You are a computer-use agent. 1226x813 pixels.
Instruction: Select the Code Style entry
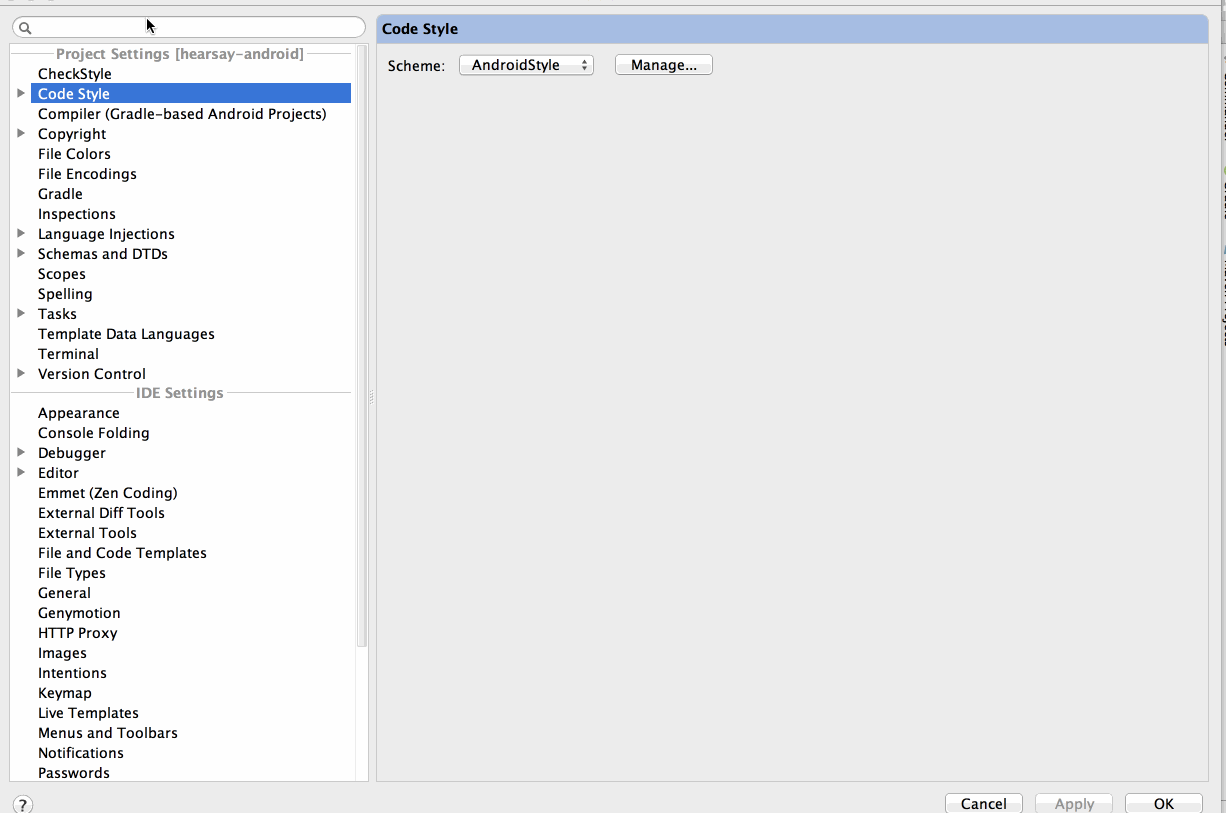click(74, 94)
